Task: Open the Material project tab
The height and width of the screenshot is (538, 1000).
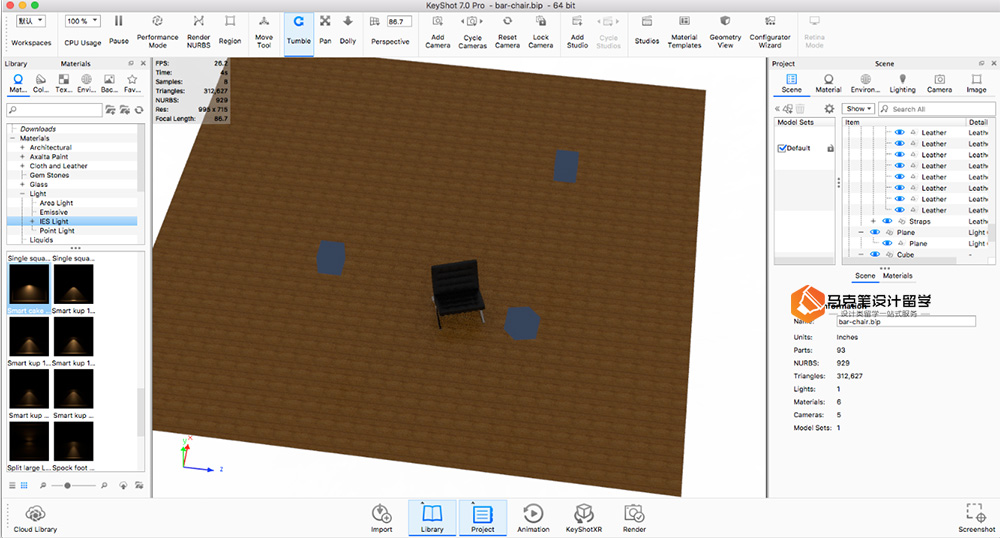Action: click(828, 84)
